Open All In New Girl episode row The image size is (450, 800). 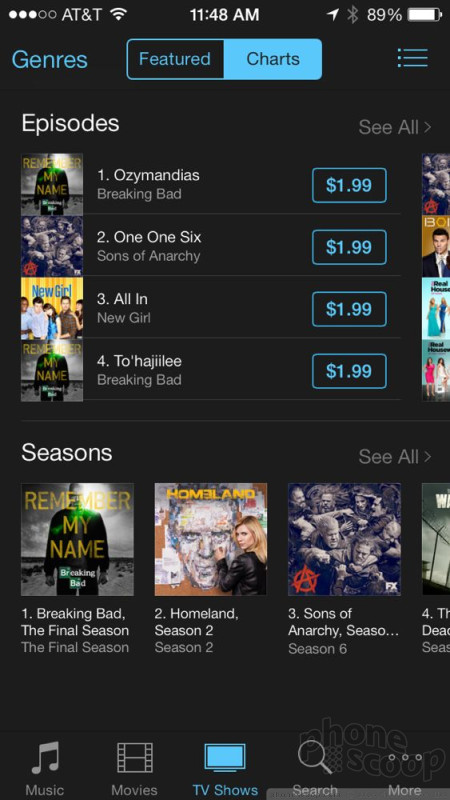pos(211,308)
